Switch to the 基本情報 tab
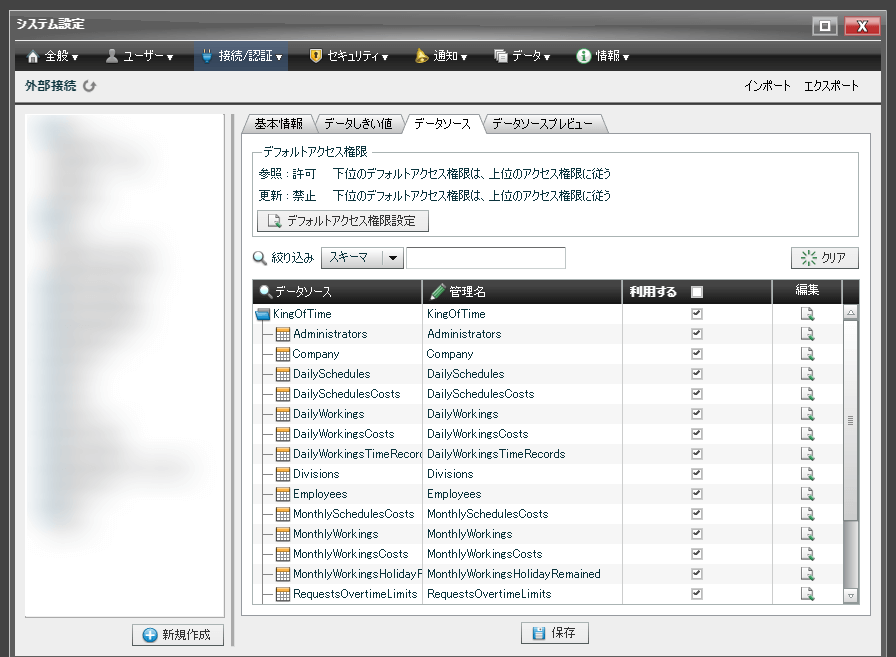Image resolution: width=896 pixels, height=657 pixels. [x=278, y=123]
